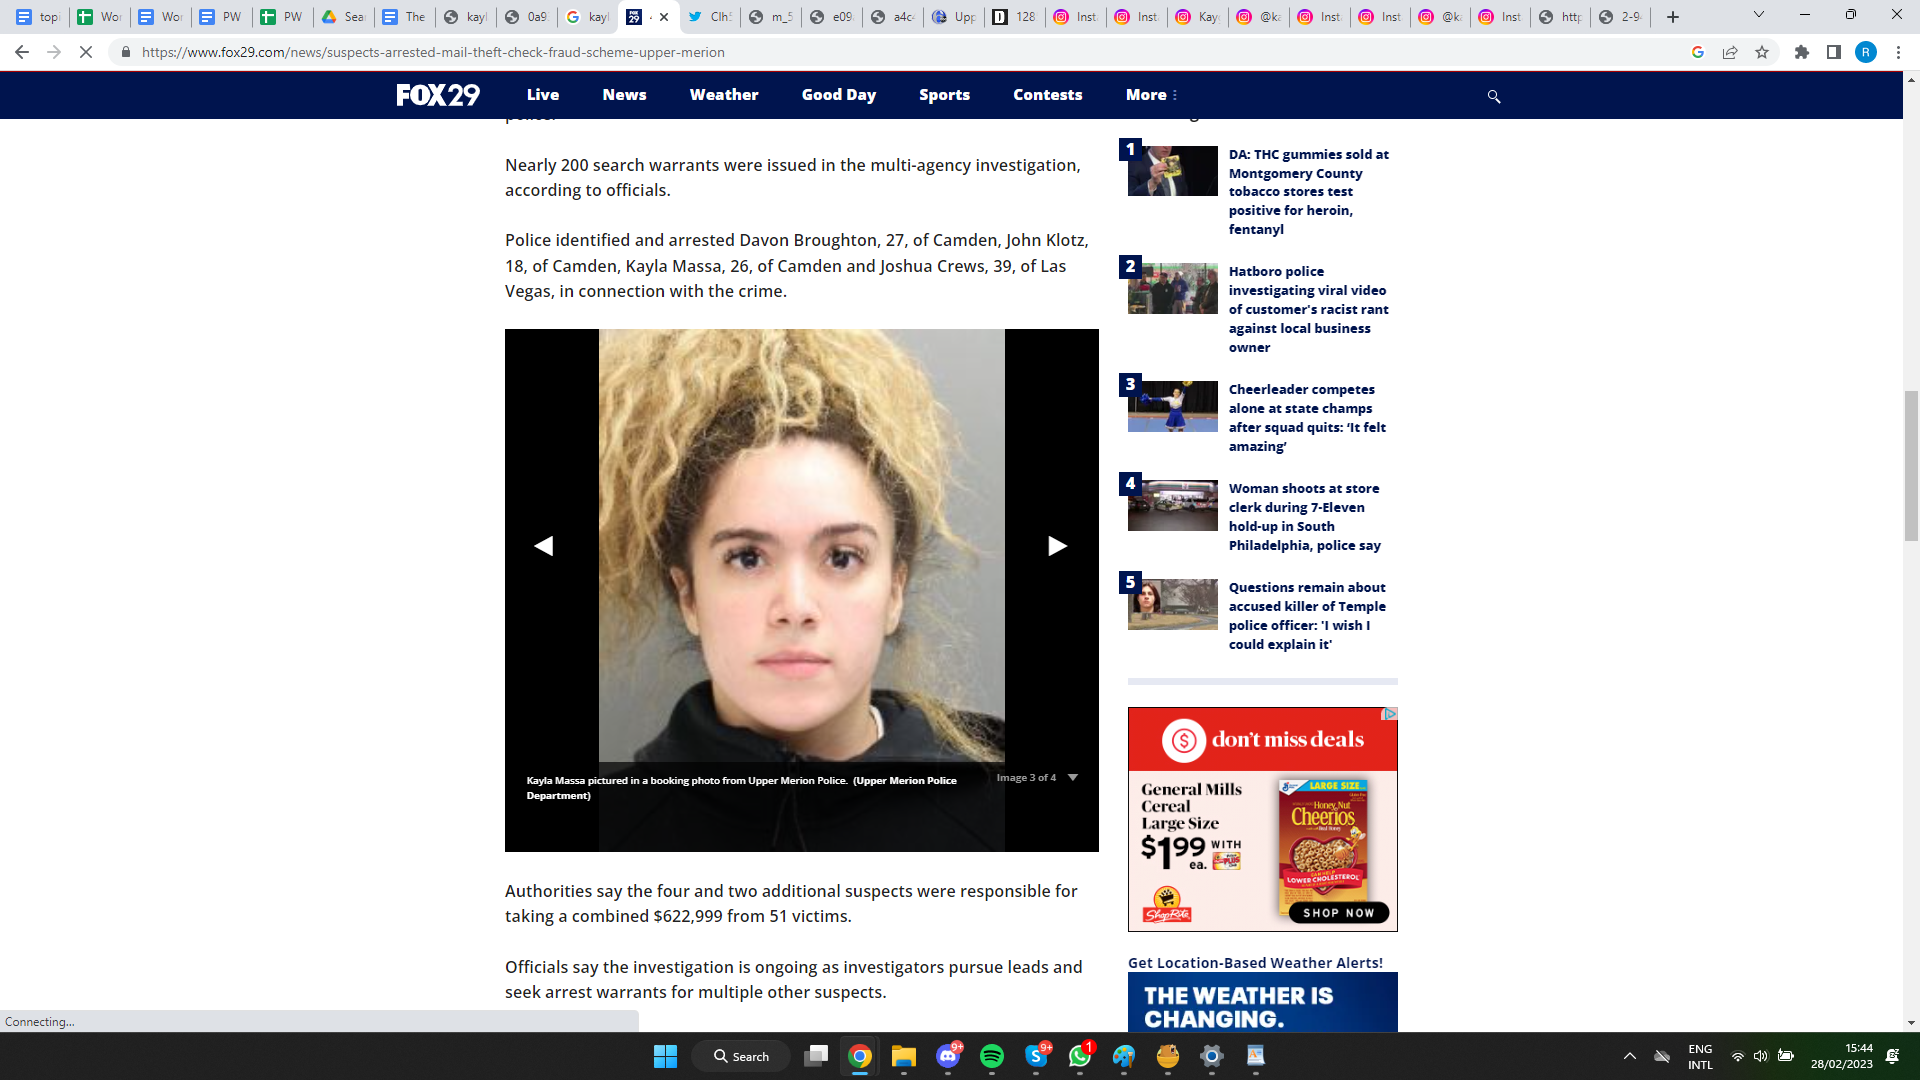Open Discord from the taskbar
This screenshot has height=1080, width=1920.
click(x=948, y=1056)
